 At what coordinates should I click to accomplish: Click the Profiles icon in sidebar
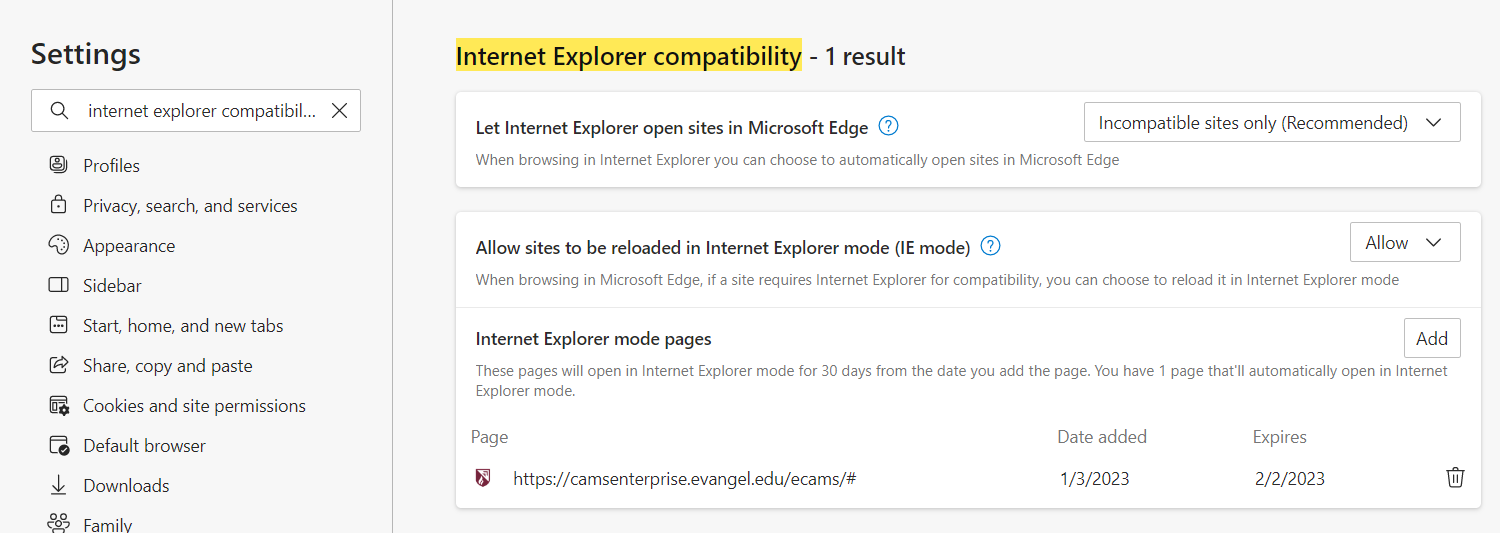click(x=59, y=165)
